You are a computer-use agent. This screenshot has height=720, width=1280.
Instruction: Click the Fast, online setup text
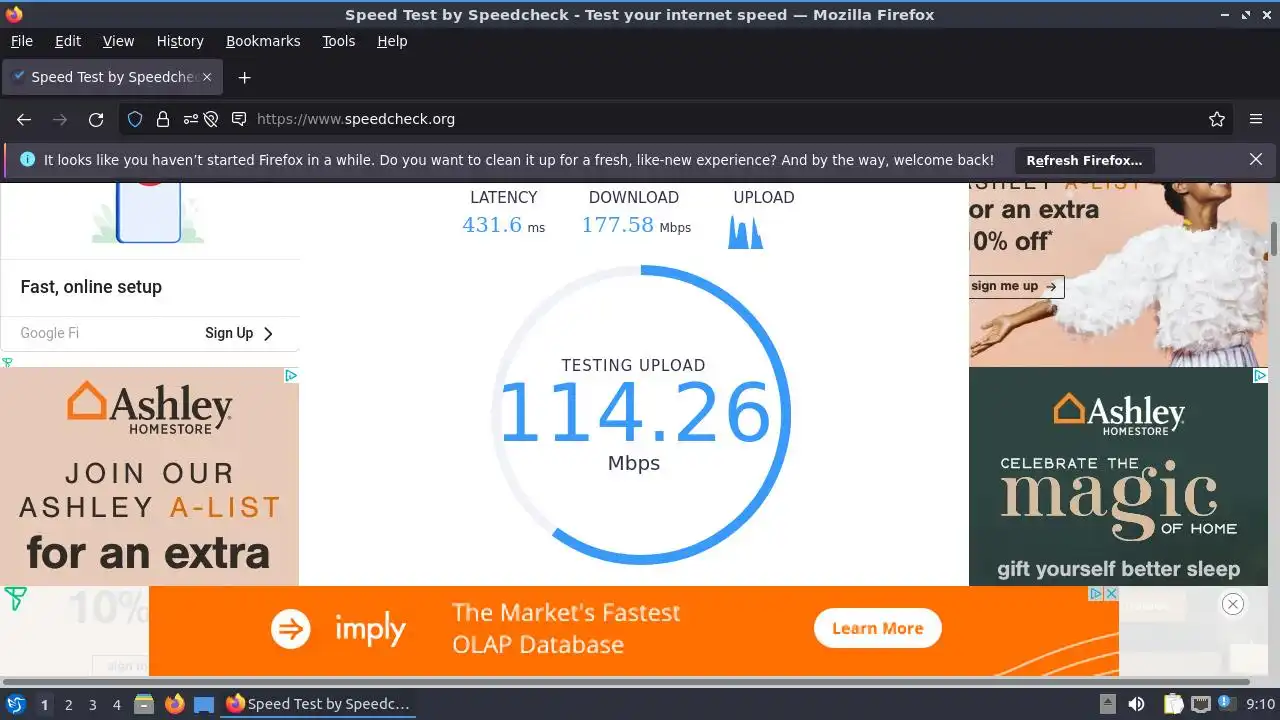[x=91, y=287]
